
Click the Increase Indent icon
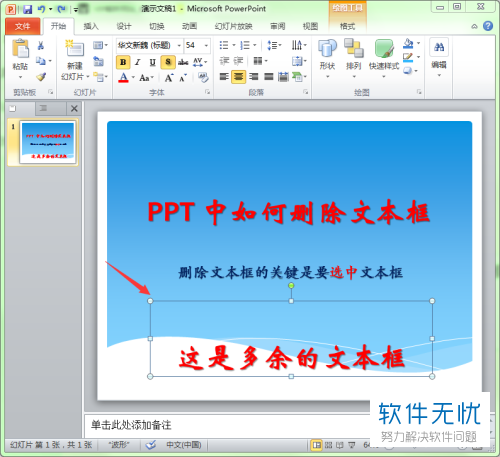pyautogui.click(x=238, y=61)
